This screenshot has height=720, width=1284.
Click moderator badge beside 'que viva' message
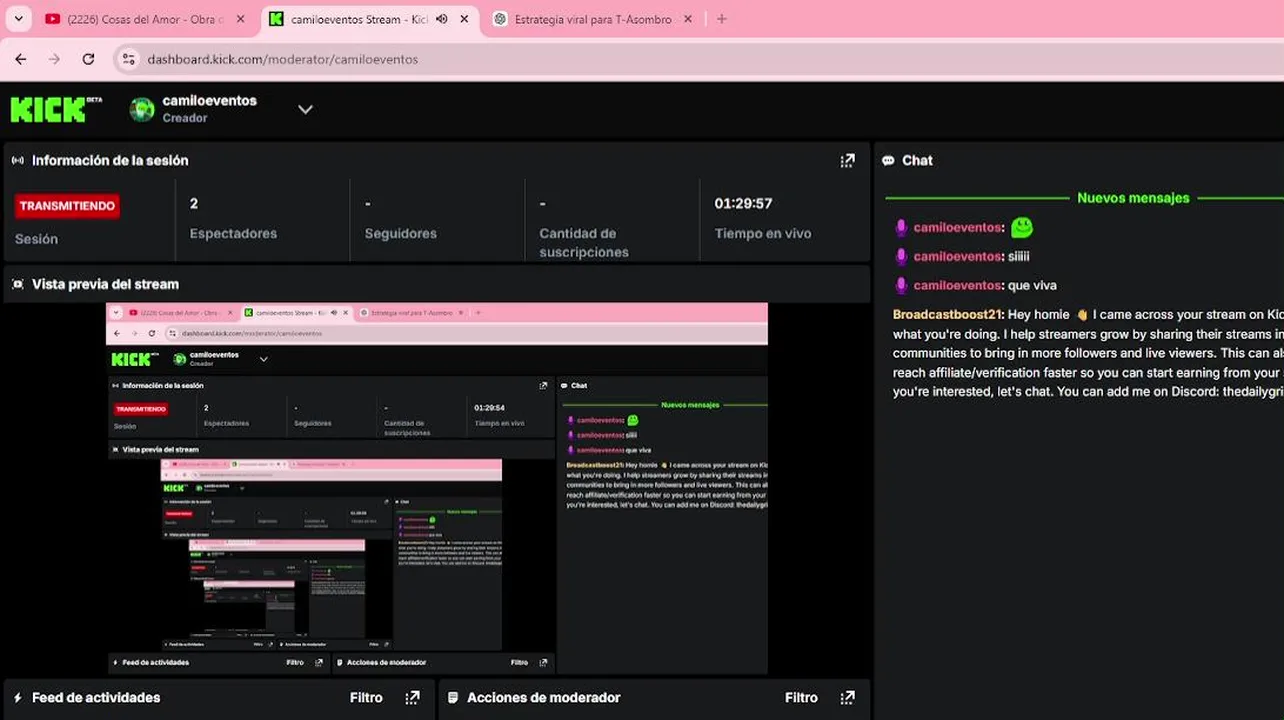(x=901, y=286)
